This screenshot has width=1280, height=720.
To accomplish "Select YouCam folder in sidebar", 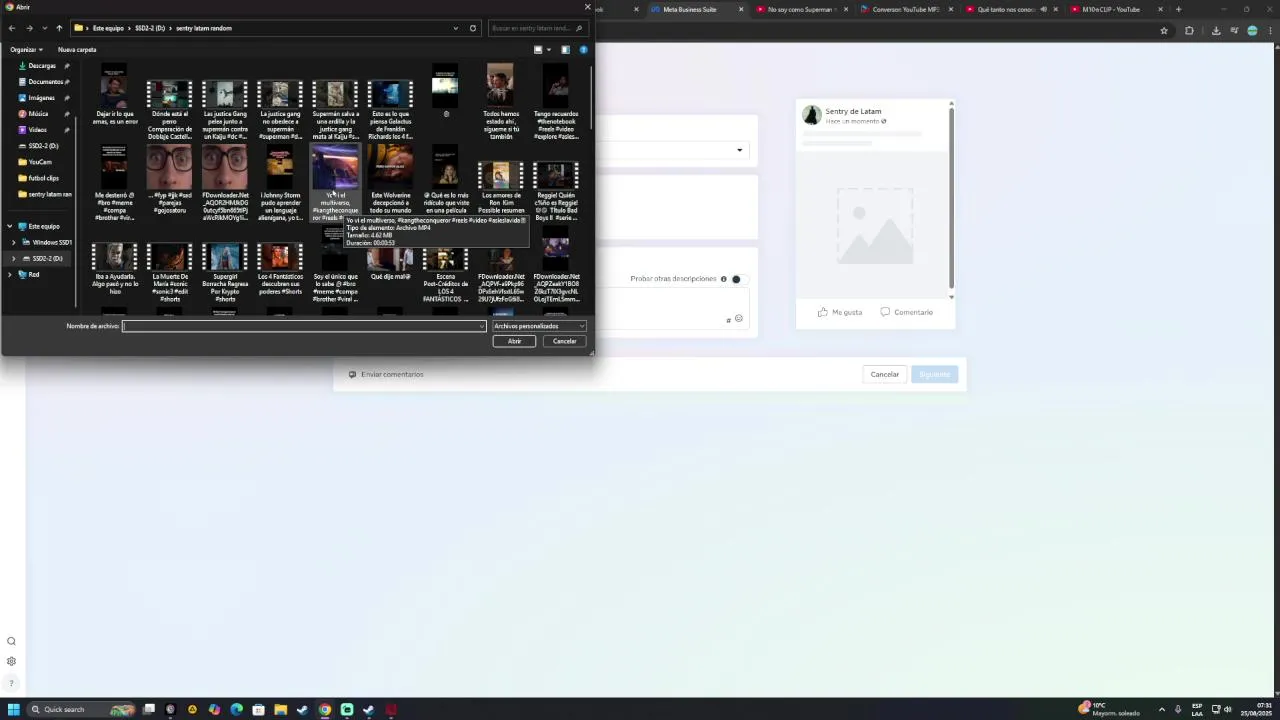I will pyautogui.click(x=40, y=162).
